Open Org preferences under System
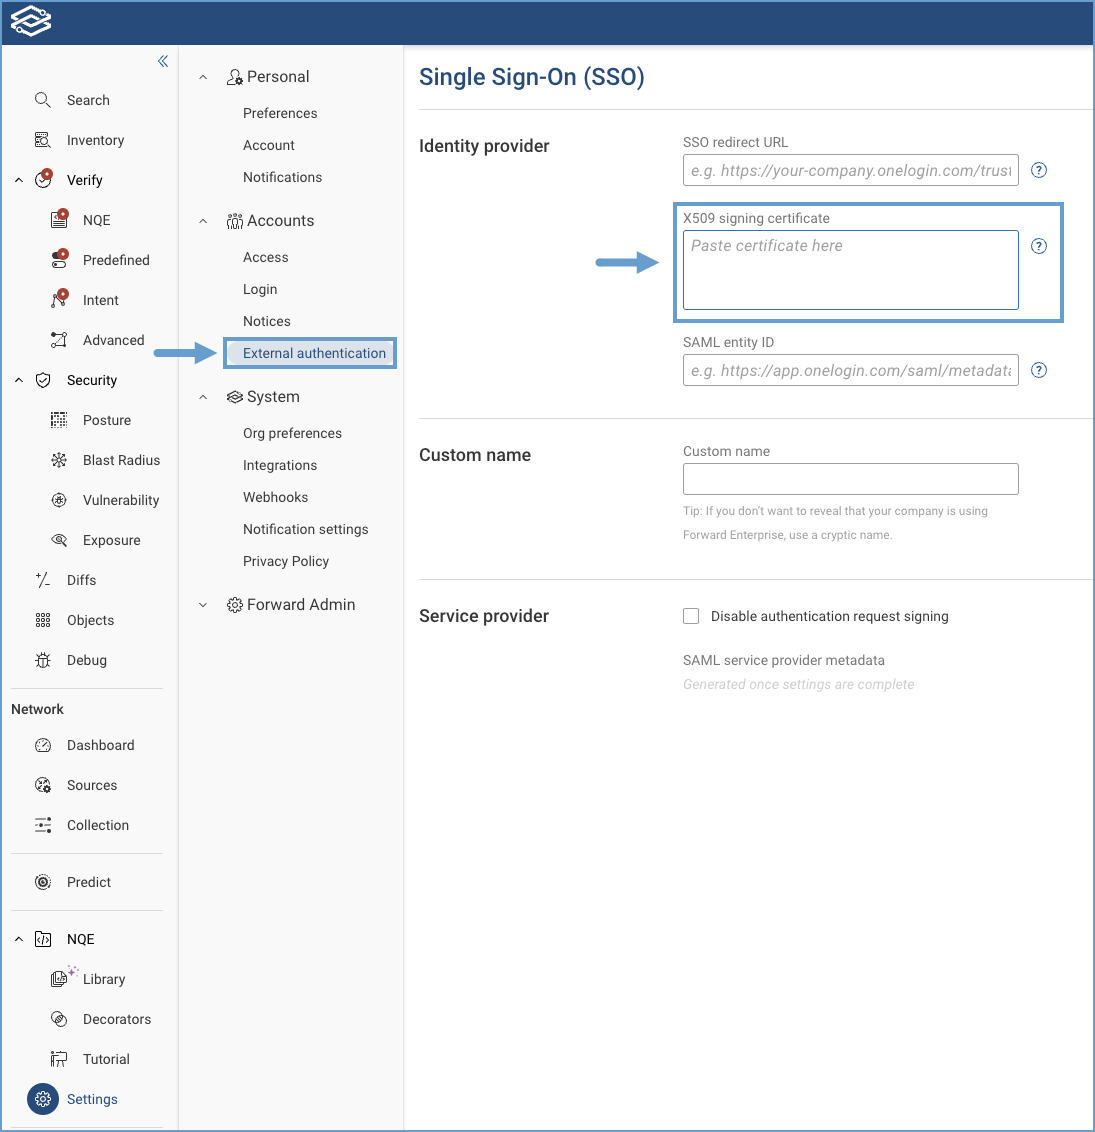This screenshot has width=1095, height=1132. [292, 433]
